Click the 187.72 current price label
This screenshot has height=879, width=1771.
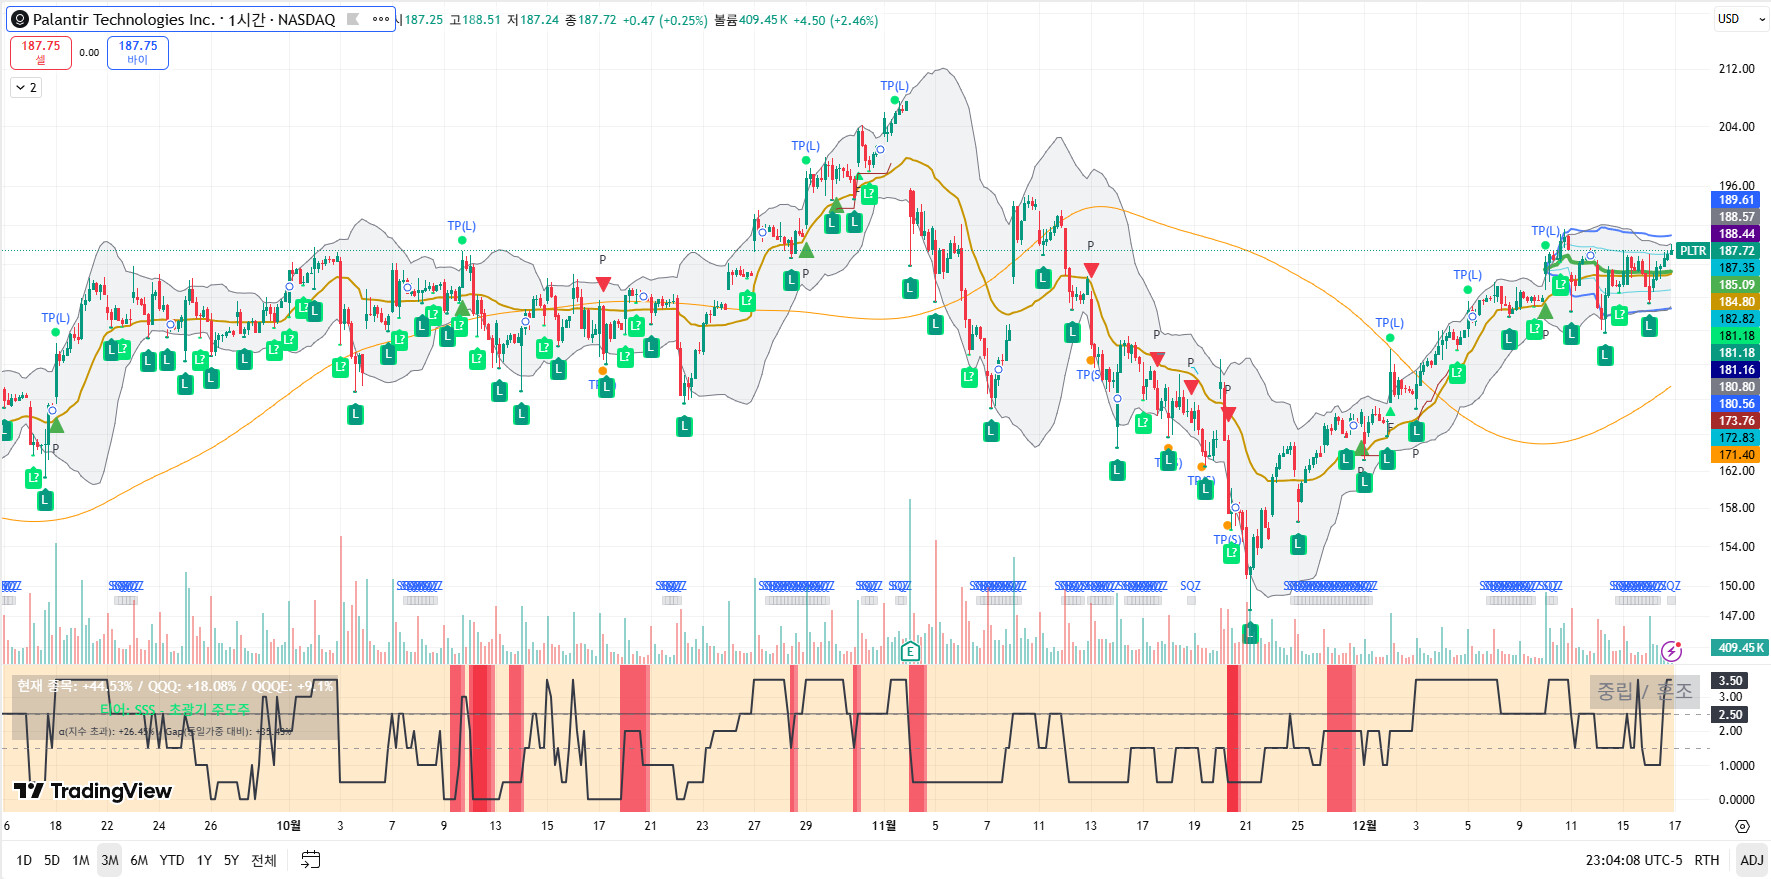pyautogui.click(x=1737, y=251)
